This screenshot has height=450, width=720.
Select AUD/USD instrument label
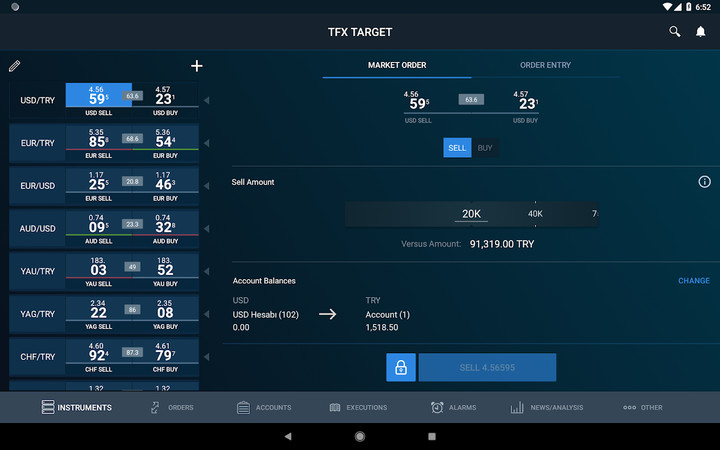coord(37,228)
